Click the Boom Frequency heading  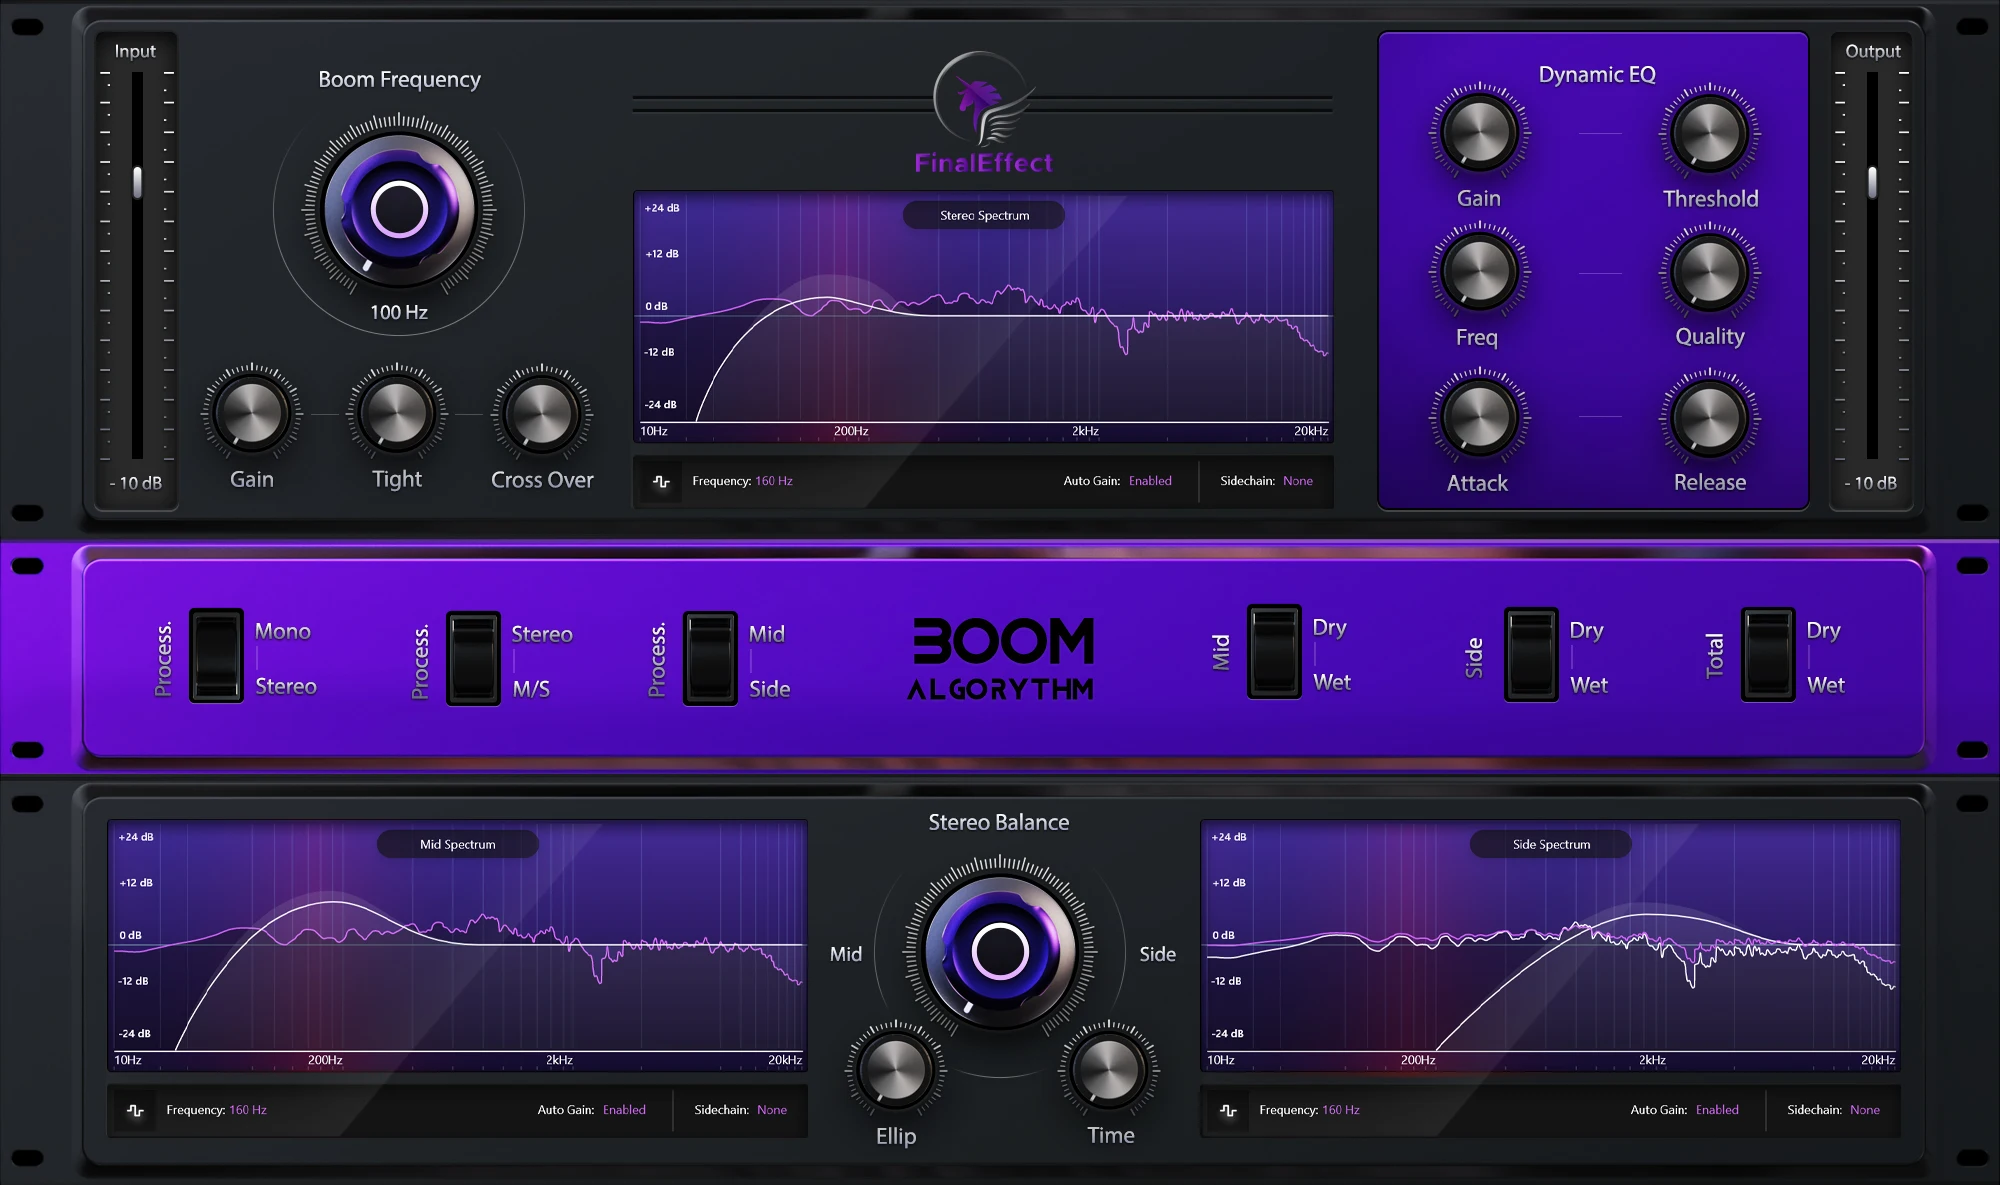(399, 80)
